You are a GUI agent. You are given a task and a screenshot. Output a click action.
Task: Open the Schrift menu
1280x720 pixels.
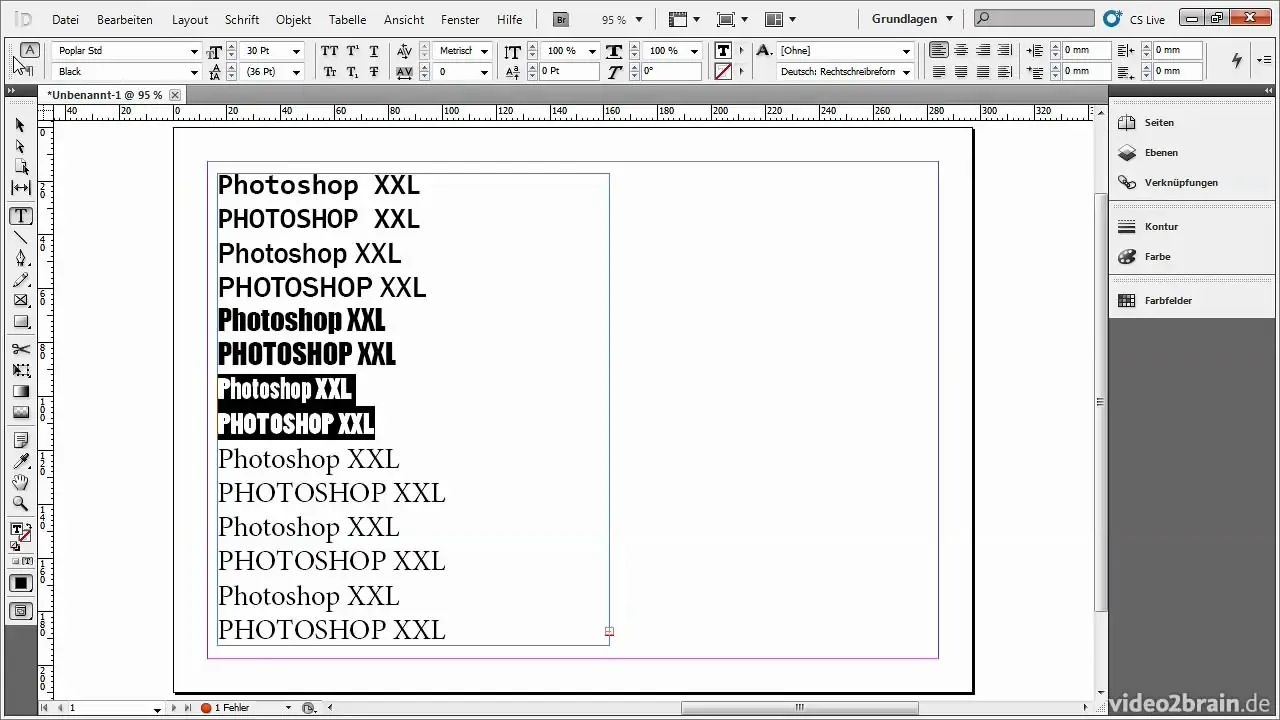tap(243, 20)
